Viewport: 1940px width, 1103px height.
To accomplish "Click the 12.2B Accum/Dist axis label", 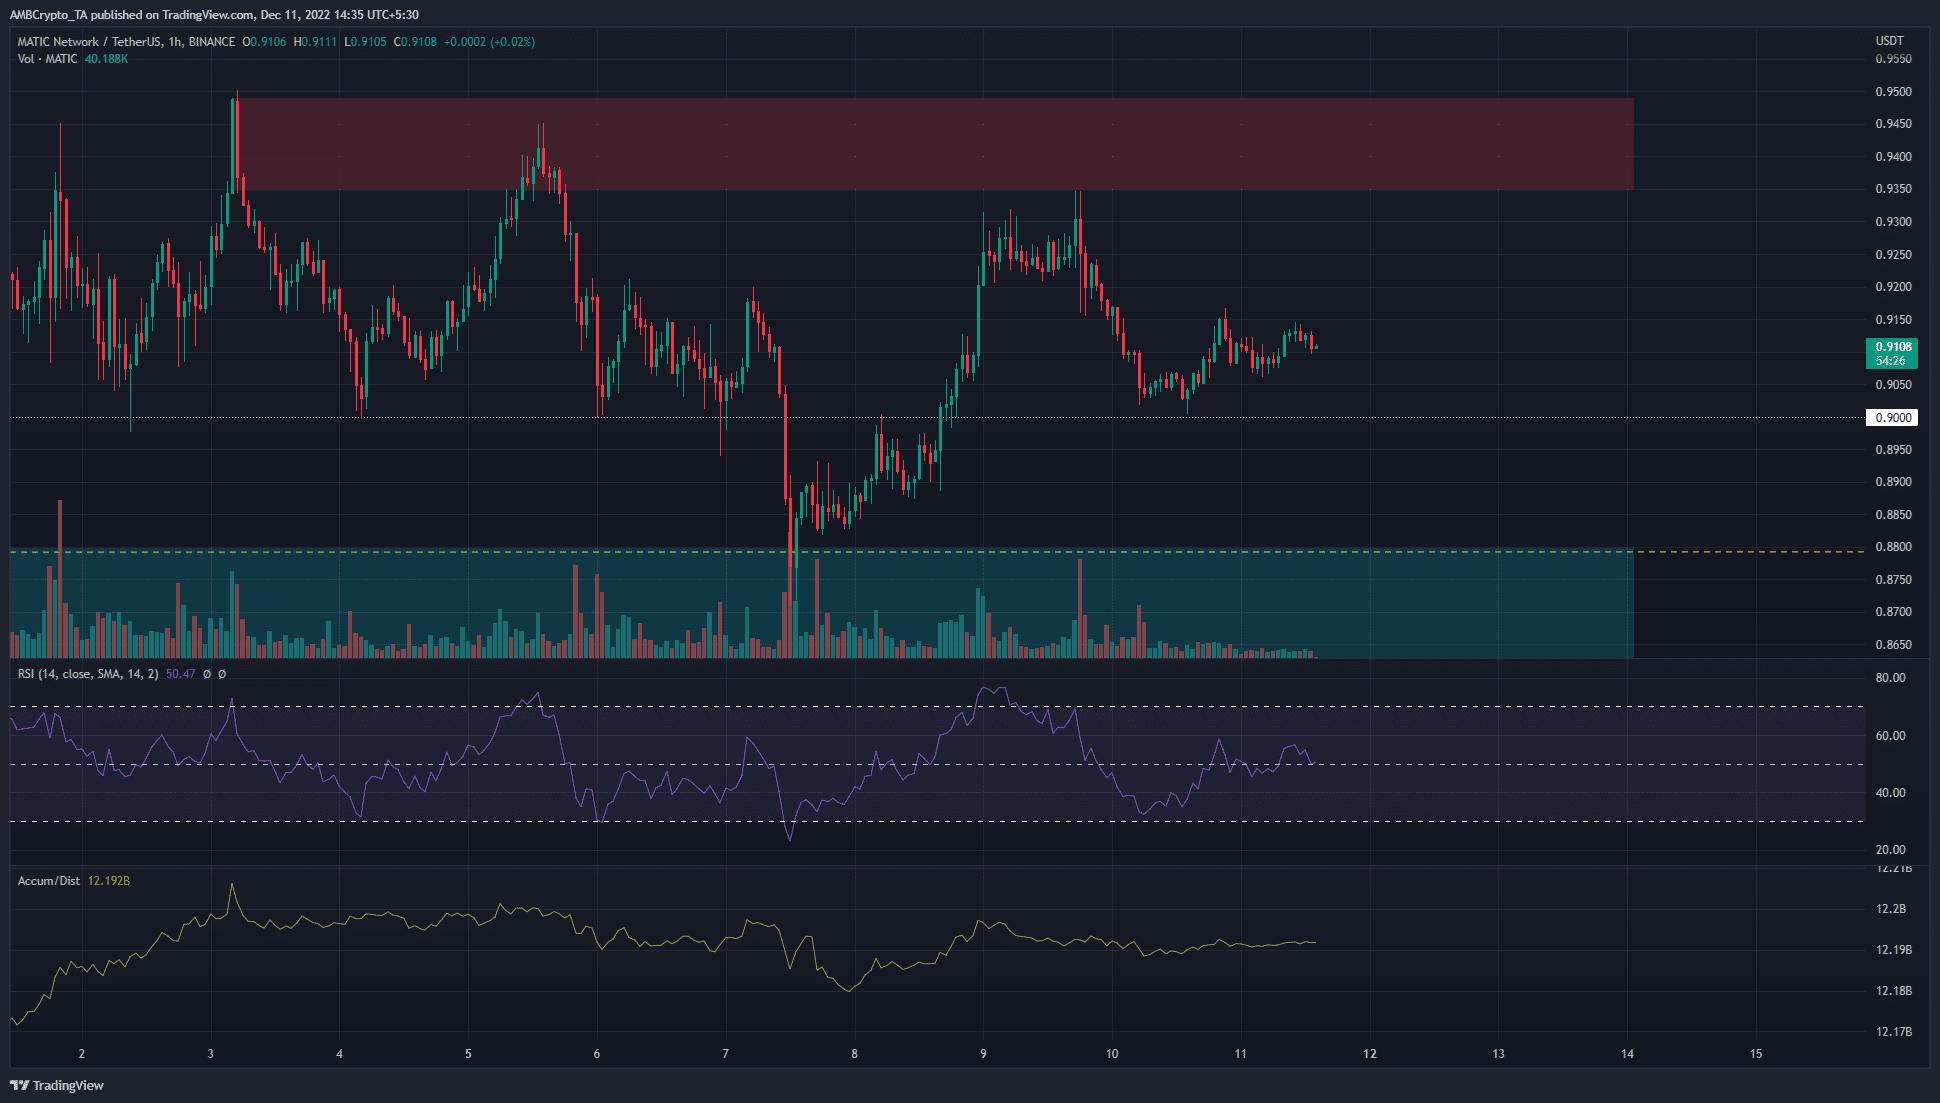I will (x=1890, y=909).
